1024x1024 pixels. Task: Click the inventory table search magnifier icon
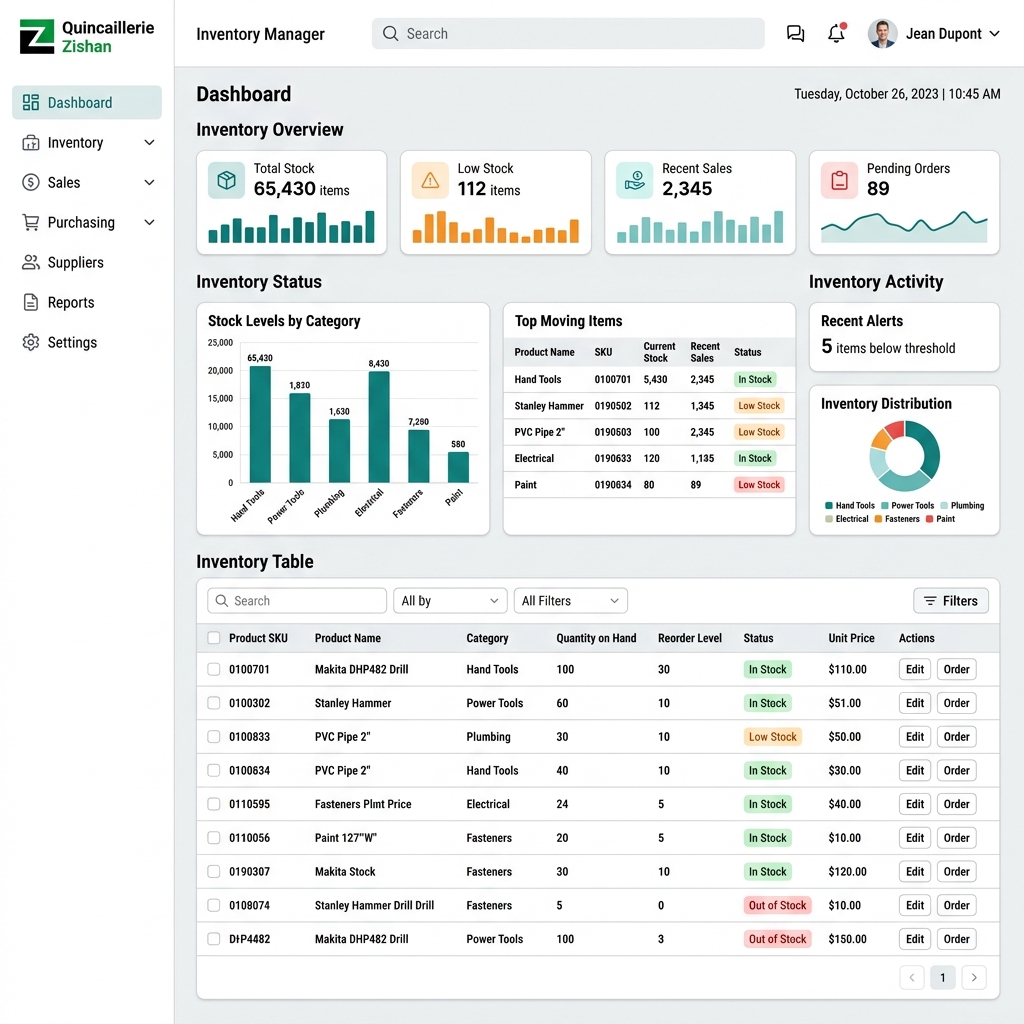point(222,601)
